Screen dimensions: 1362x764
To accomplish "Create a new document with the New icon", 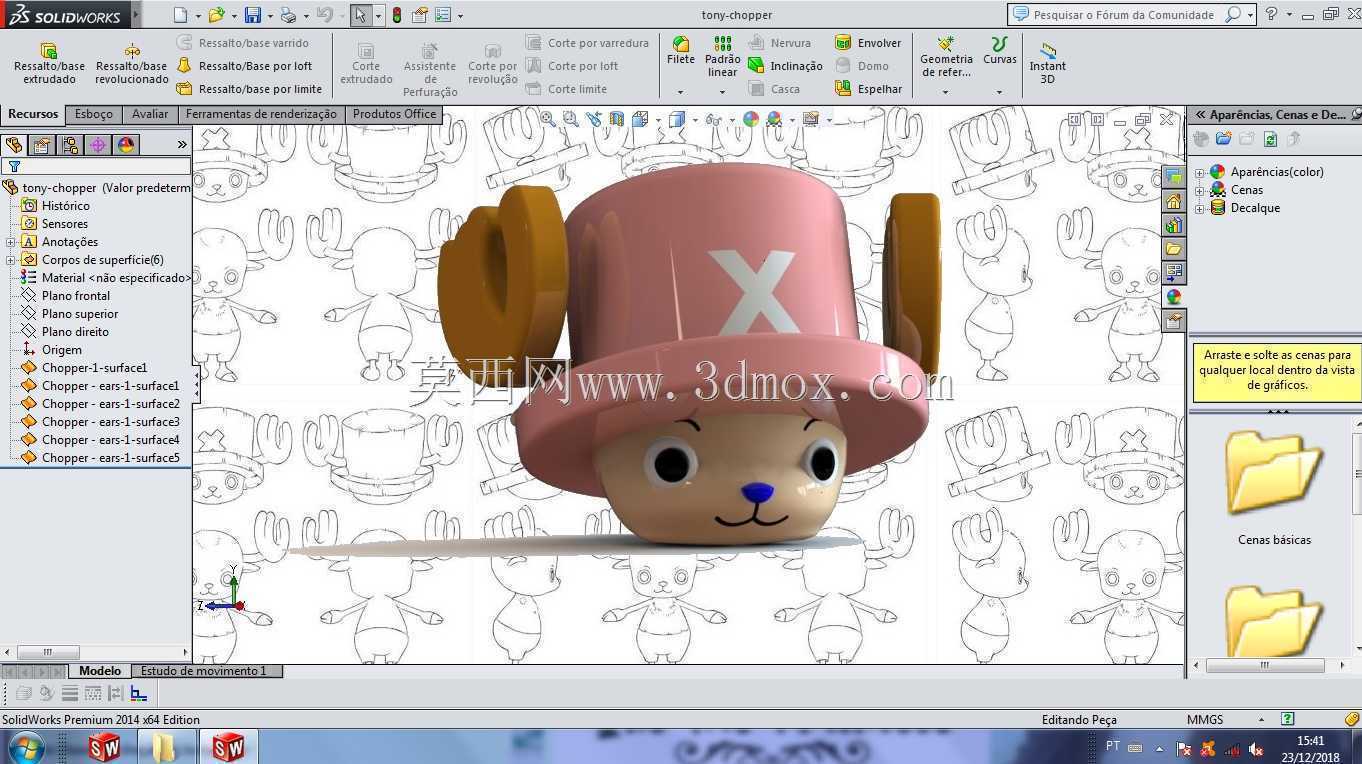I will click(180, 15).
